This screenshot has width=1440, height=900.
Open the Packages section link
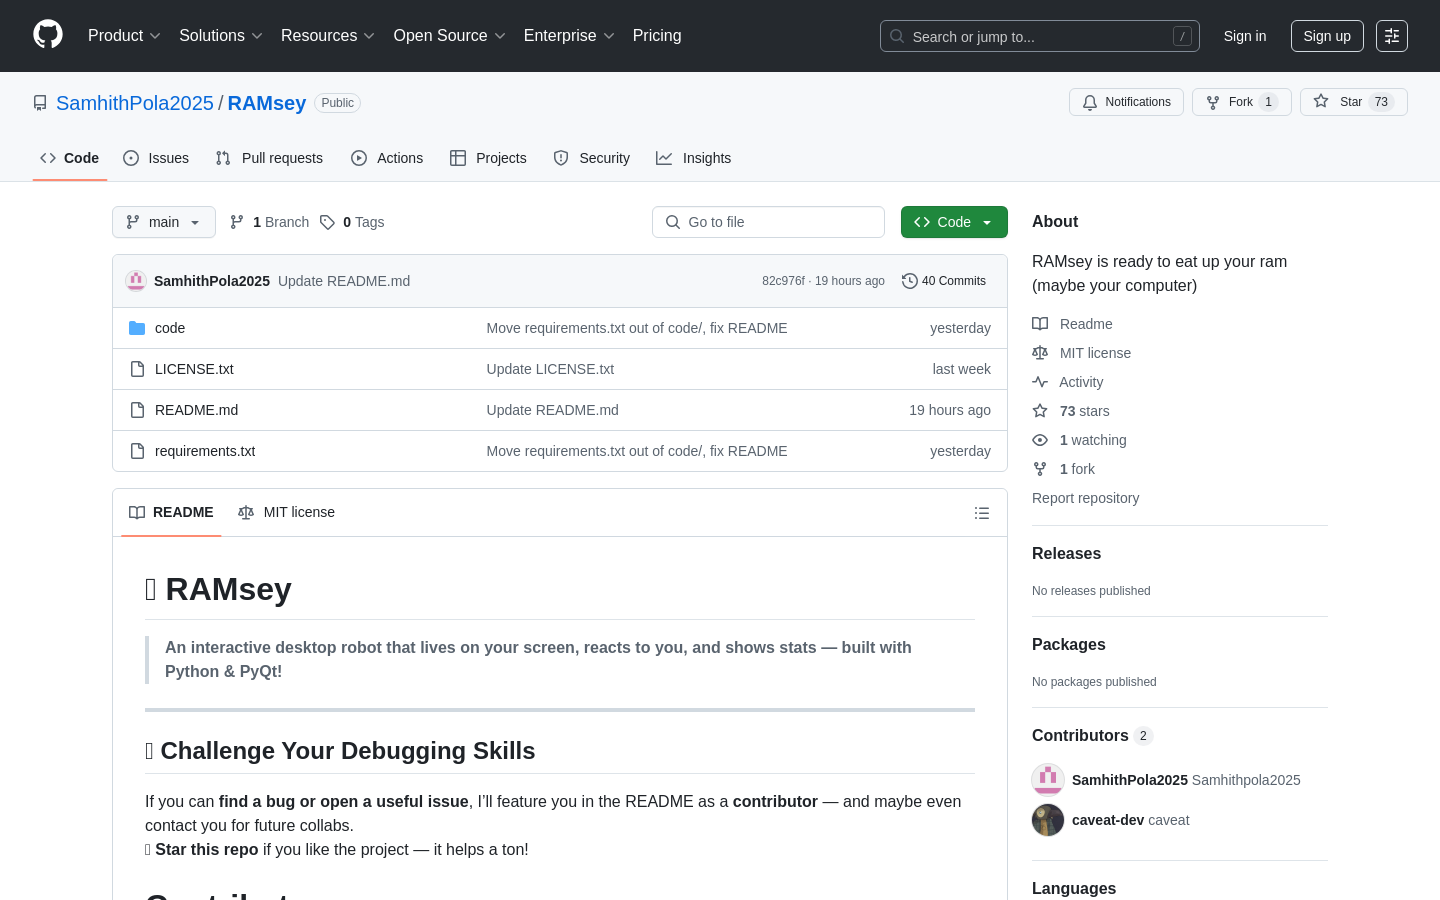[x=1069, y=645]
